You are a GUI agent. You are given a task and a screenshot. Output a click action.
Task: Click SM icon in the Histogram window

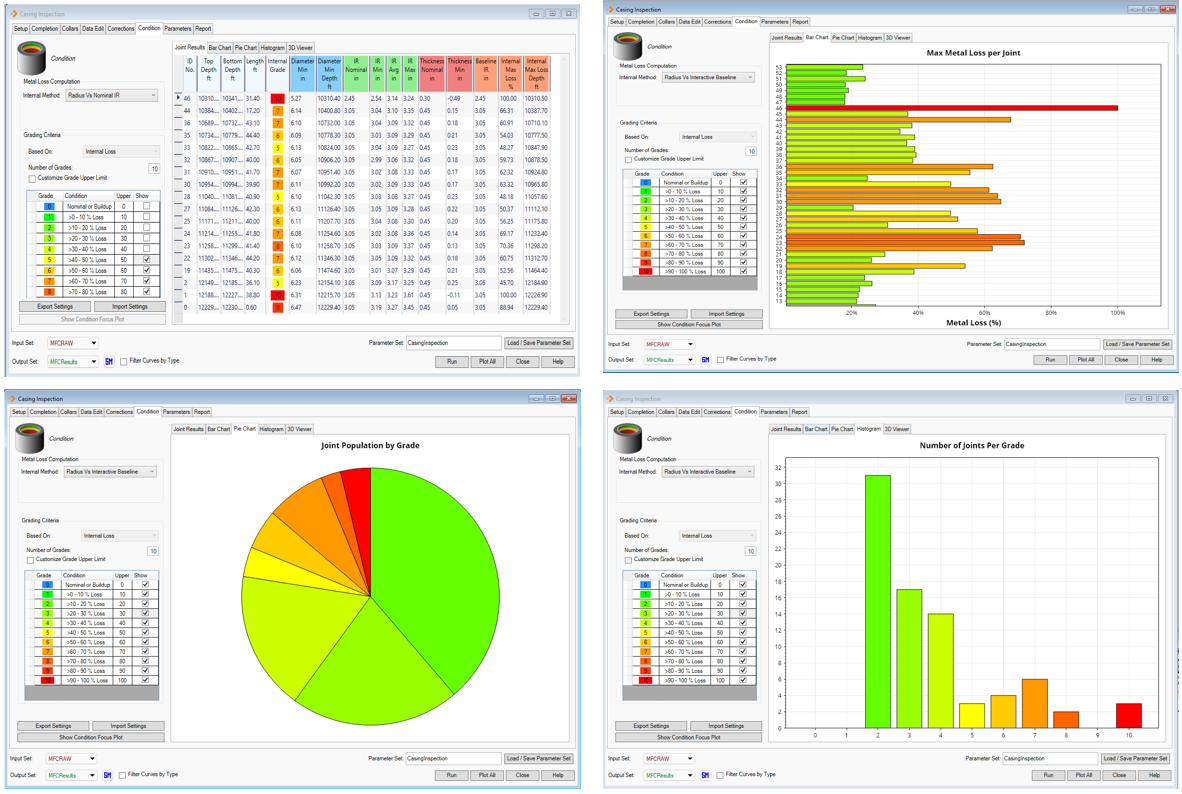pos(705,775)
